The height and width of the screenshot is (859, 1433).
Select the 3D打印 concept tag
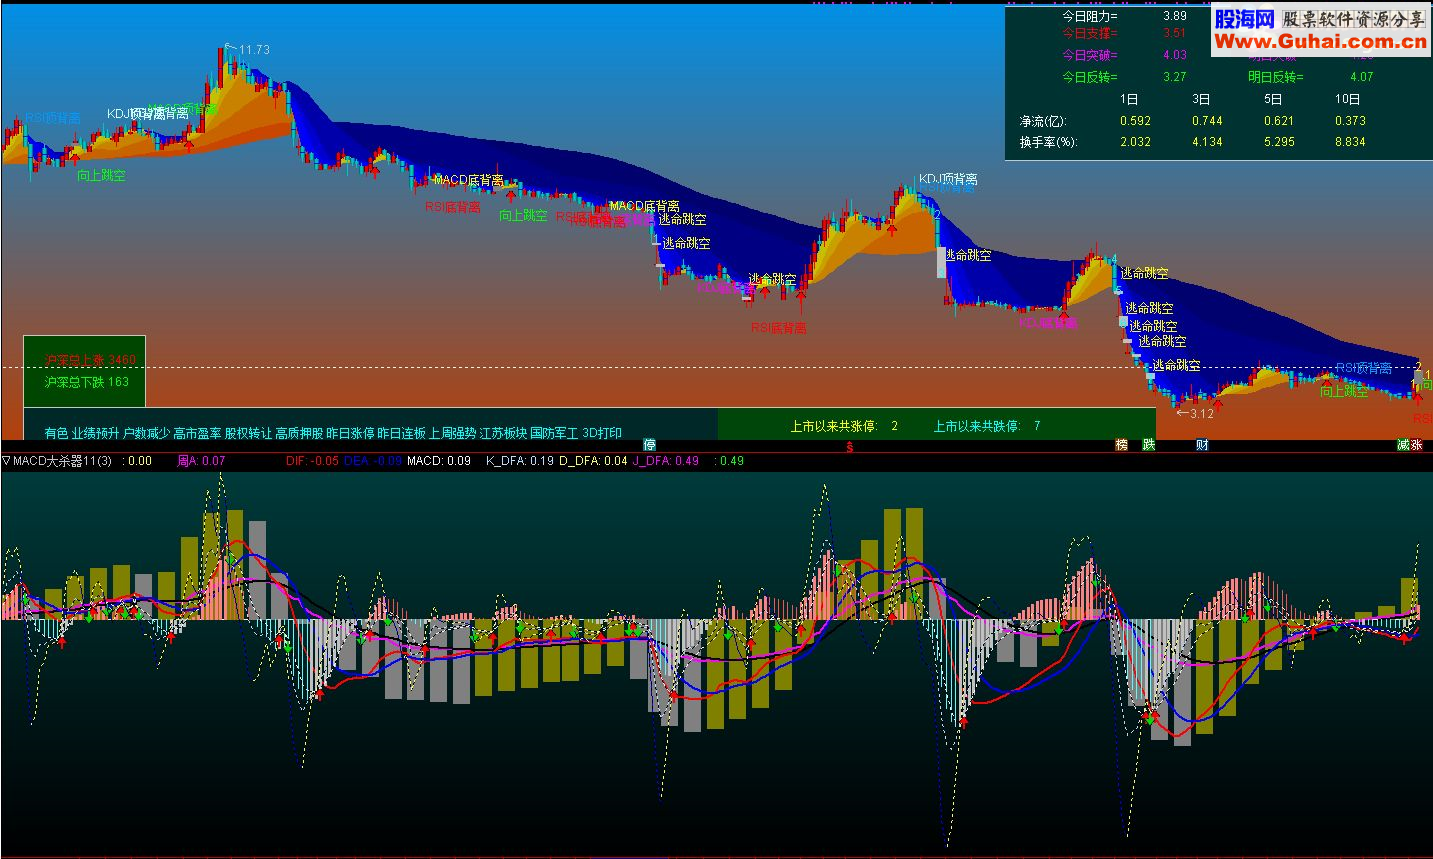tap(602, 433)
